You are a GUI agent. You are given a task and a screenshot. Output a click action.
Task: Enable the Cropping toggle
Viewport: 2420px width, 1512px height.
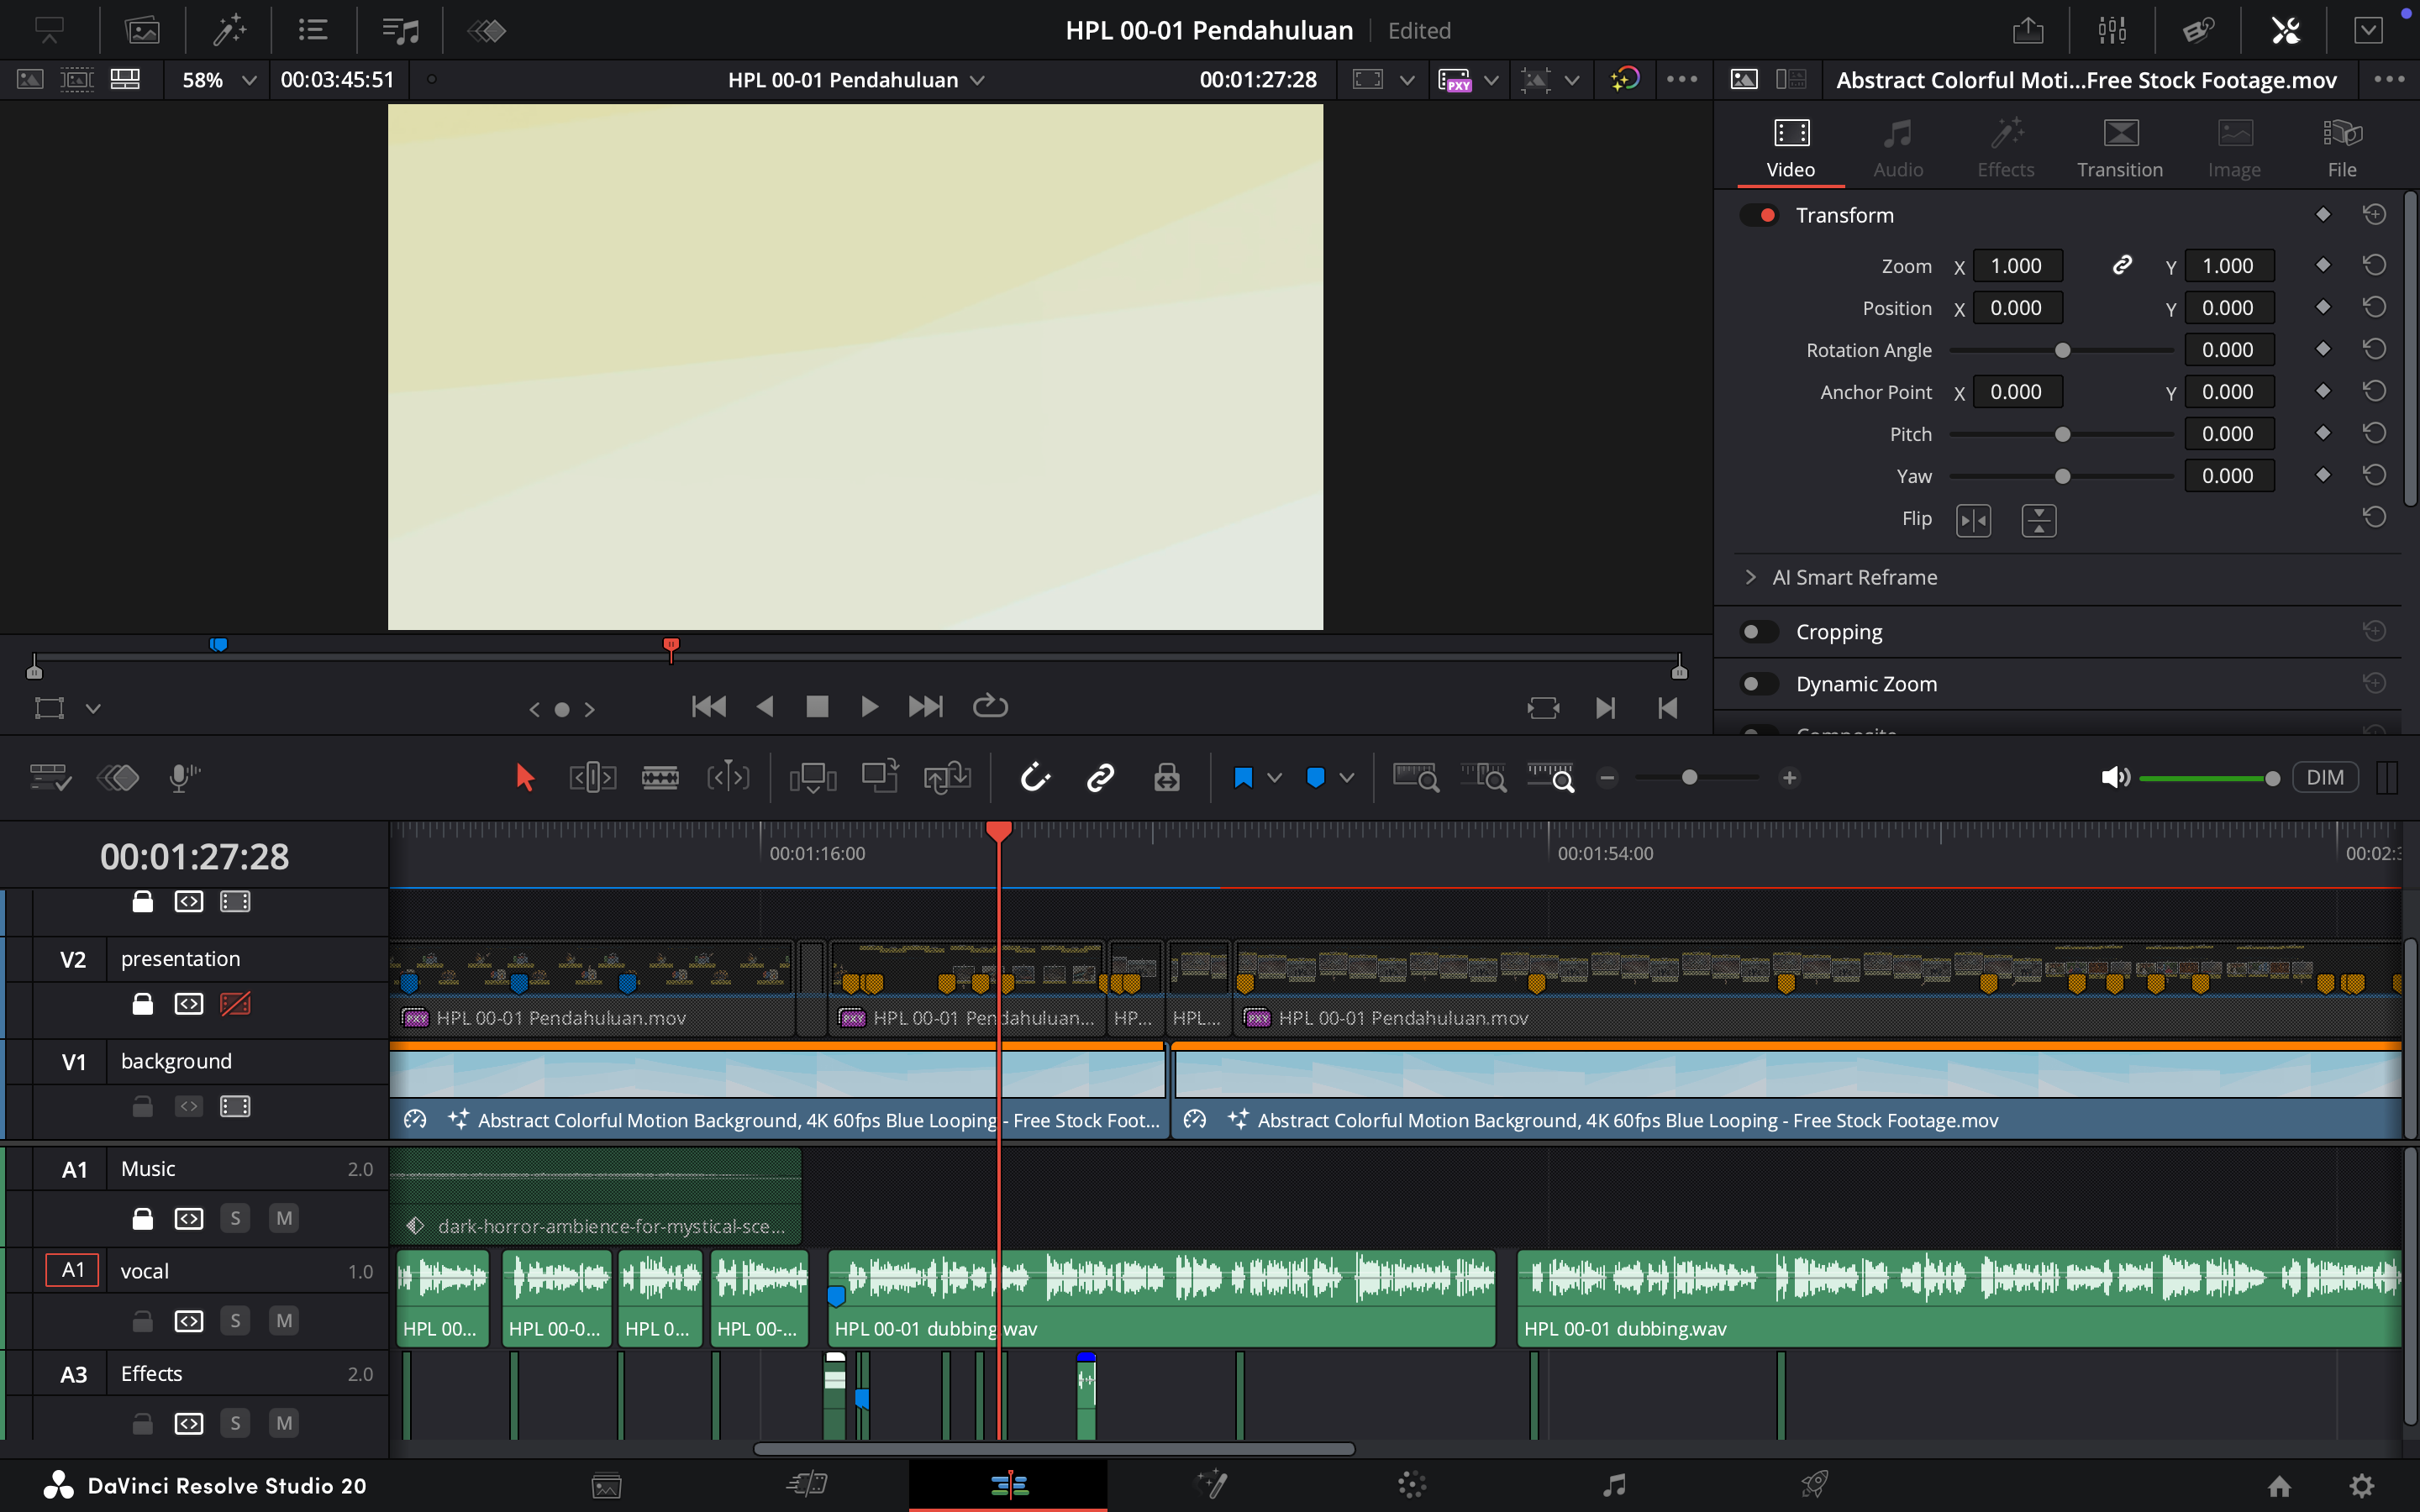point(1759,632)
